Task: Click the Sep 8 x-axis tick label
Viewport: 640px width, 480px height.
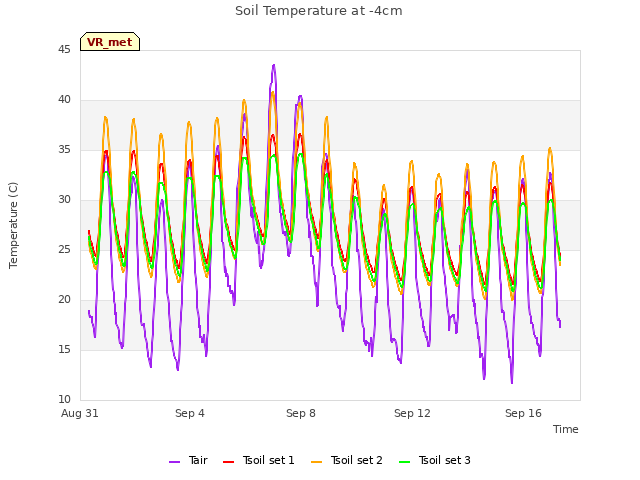Action: tap(301, 413)
